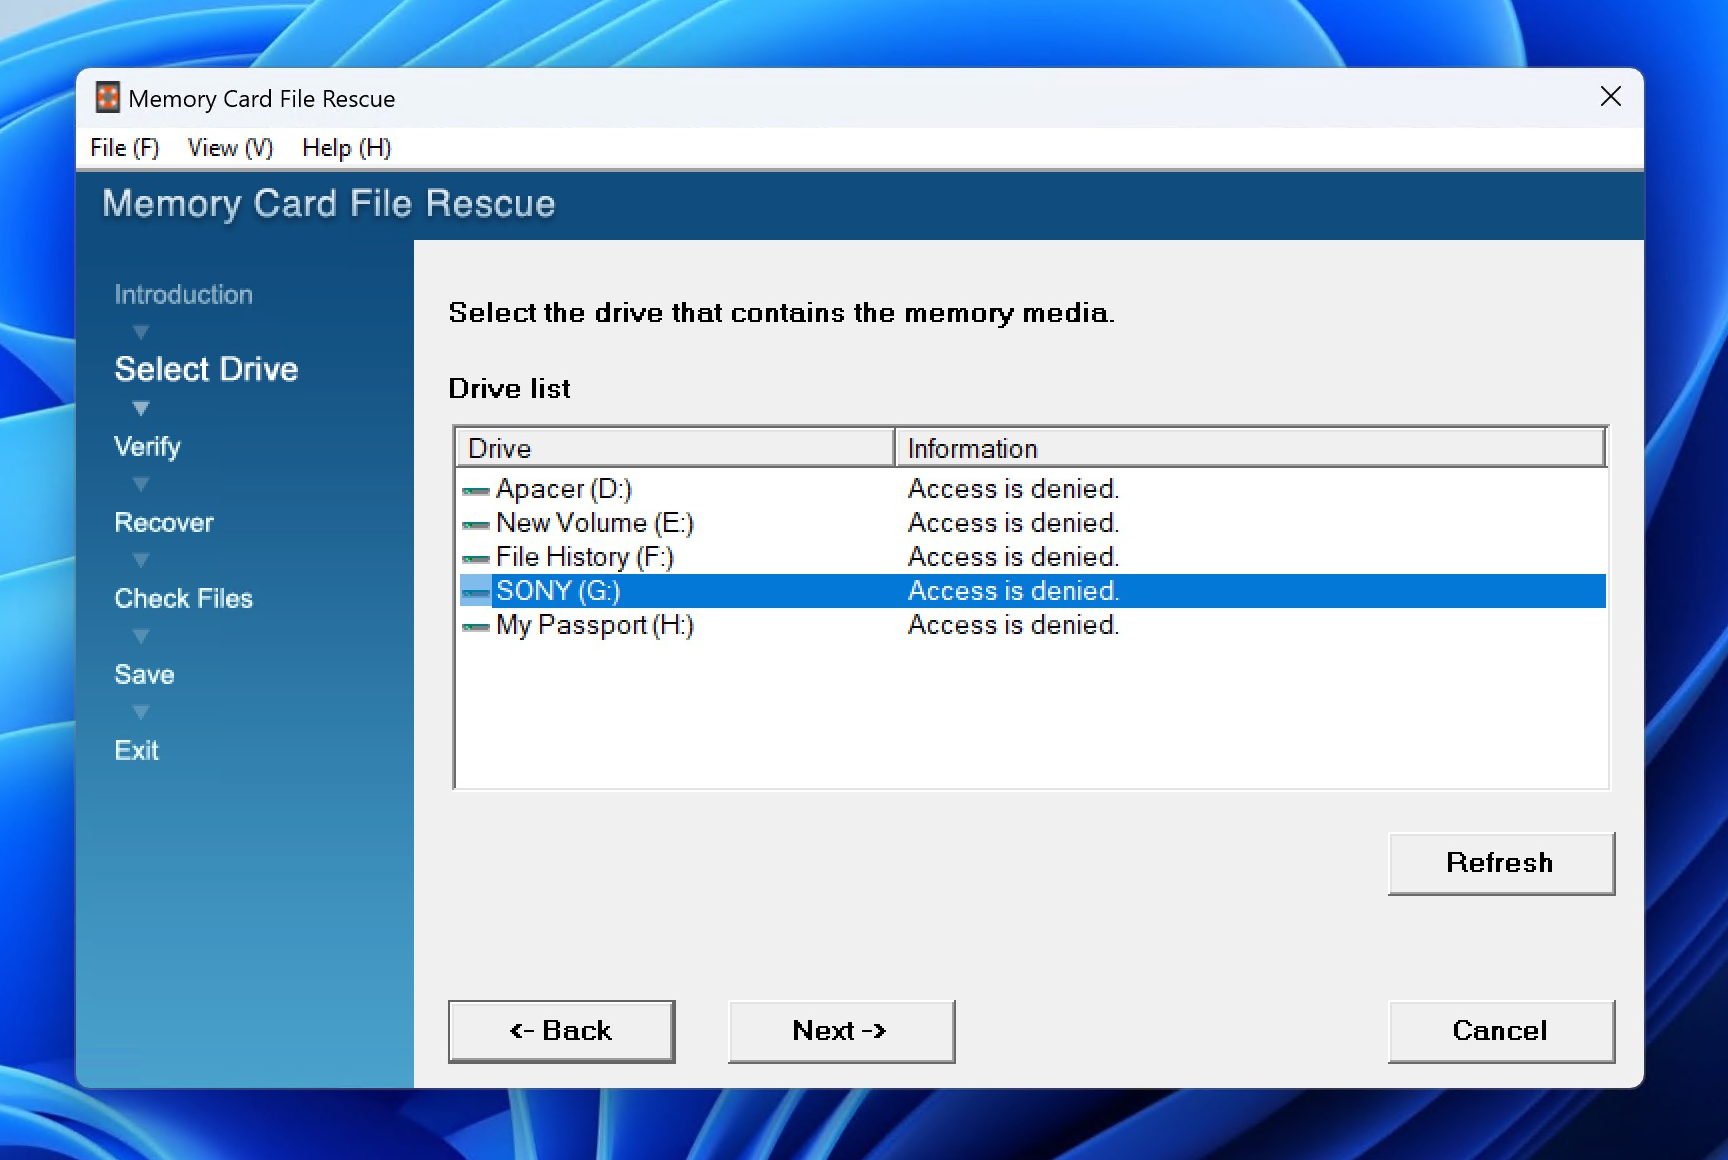
Task: Click the Recover step in sidebar
Action: pyautogui.click(x=164, y=523)
